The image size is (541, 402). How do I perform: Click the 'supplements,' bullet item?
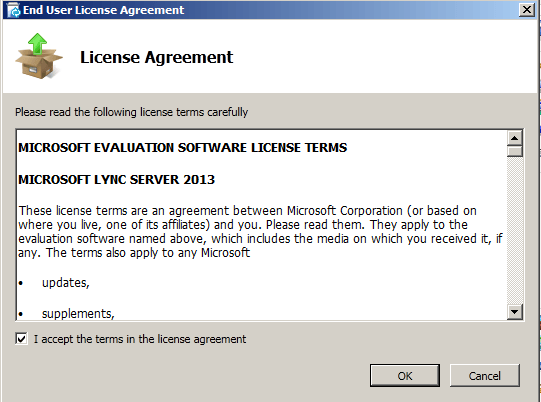pos(78,314)
